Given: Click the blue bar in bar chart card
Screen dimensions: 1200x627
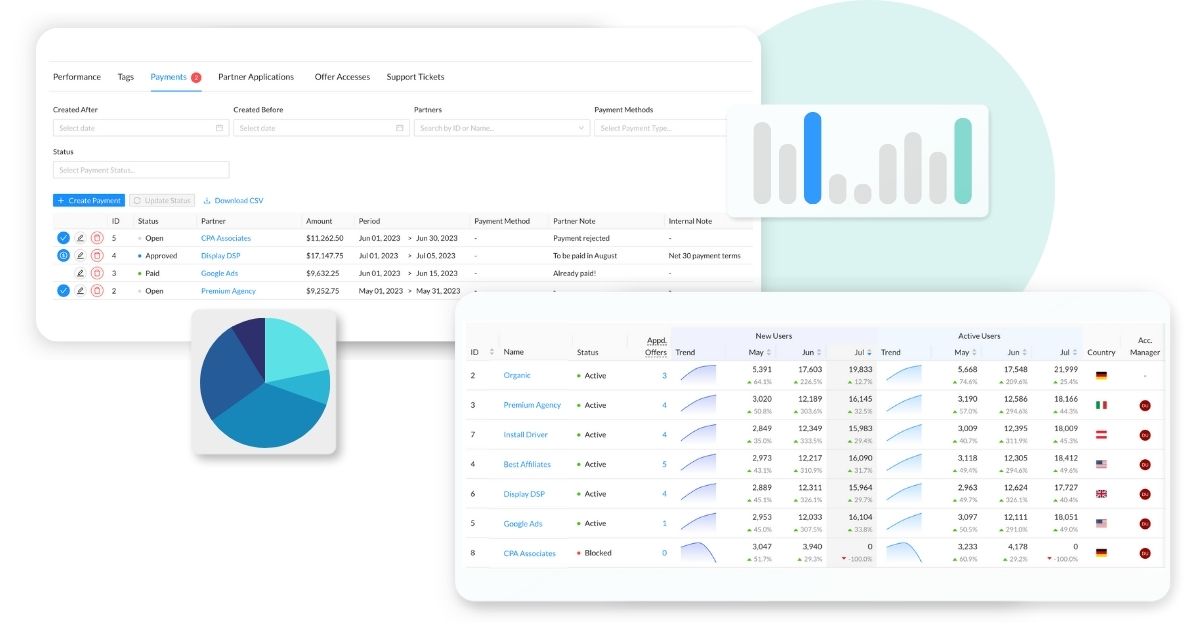Looking at the screenshot, I should (812, 158).
